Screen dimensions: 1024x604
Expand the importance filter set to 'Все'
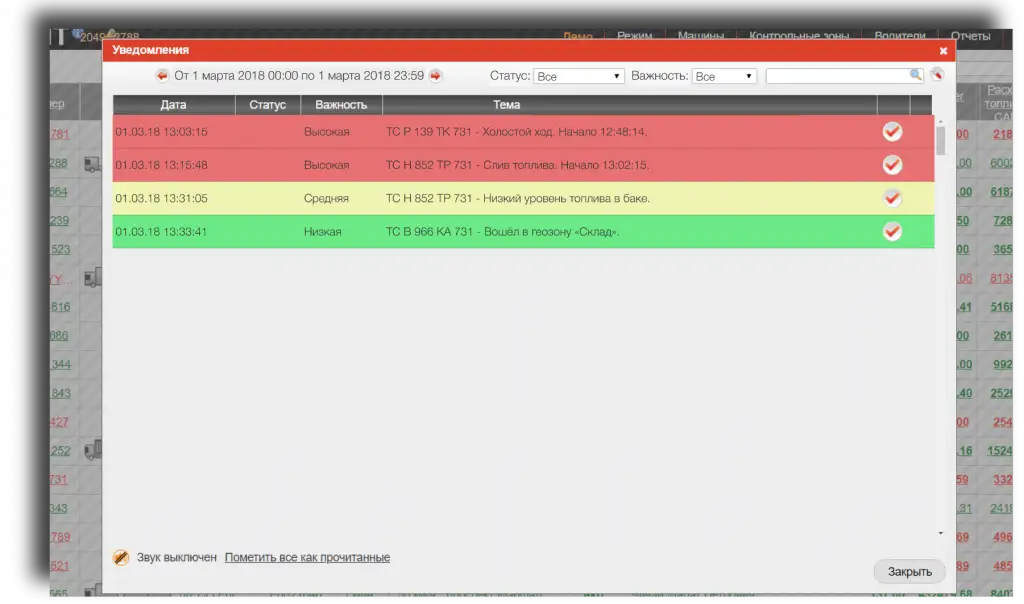click(x=724, y=74)
